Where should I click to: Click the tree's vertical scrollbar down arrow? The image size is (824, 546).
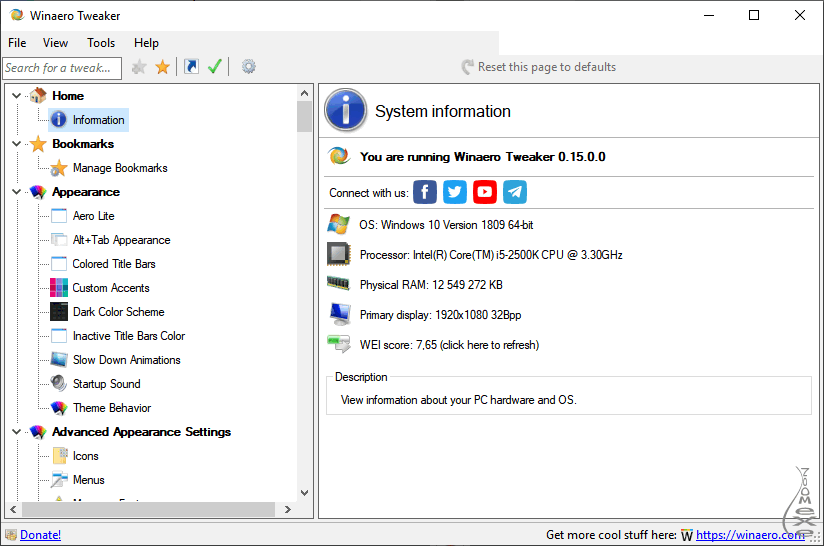pyautogui.click(x=305, y=492)
